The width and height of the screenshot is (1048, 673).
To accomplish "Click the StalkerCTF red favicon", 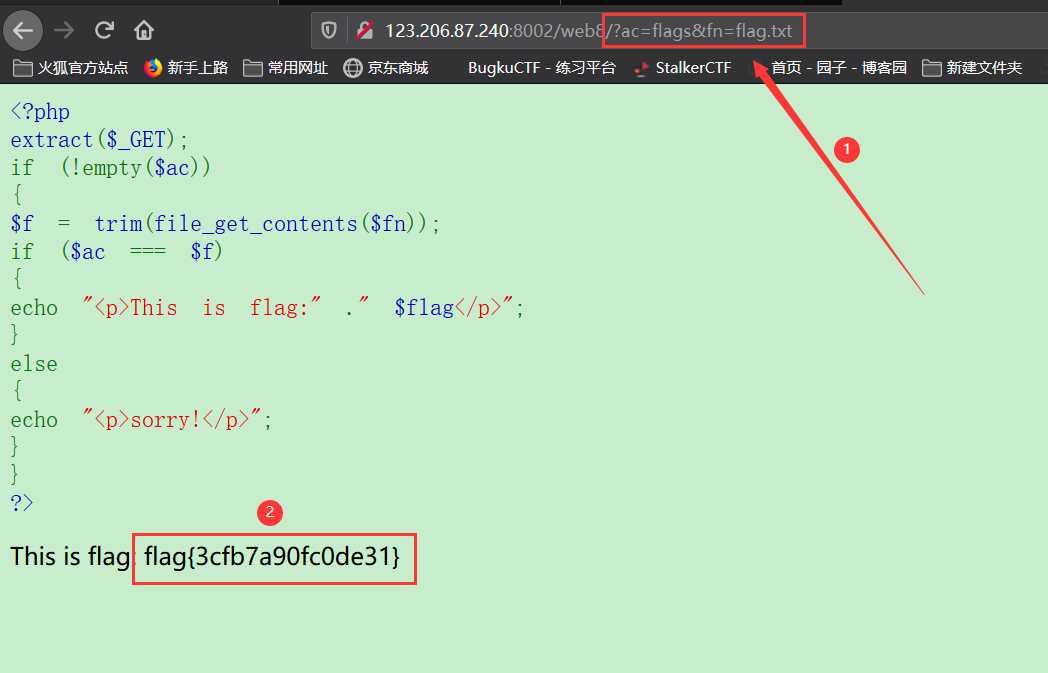I will coord(642,68).
